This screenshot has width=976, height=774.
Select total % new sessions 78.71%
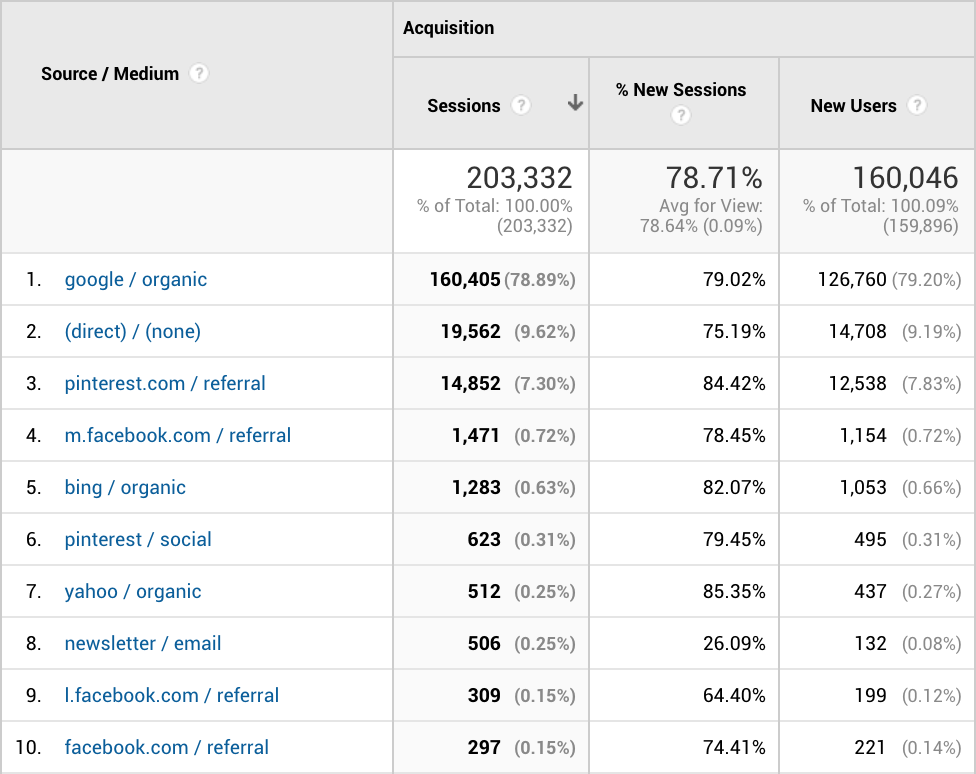click(714, 178)
